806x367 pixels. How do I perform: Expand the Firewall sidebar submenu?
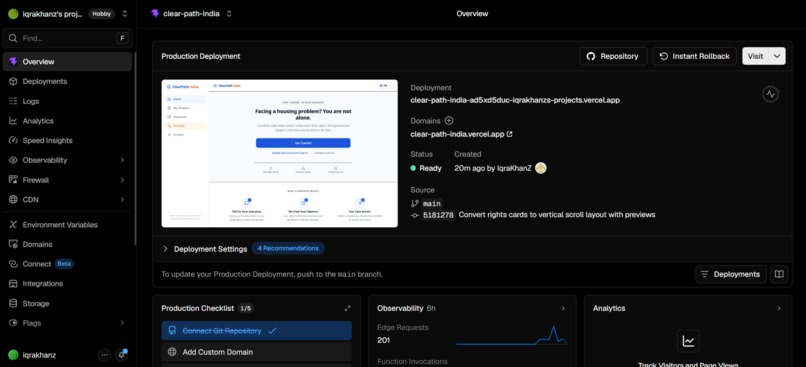point(122,180)
